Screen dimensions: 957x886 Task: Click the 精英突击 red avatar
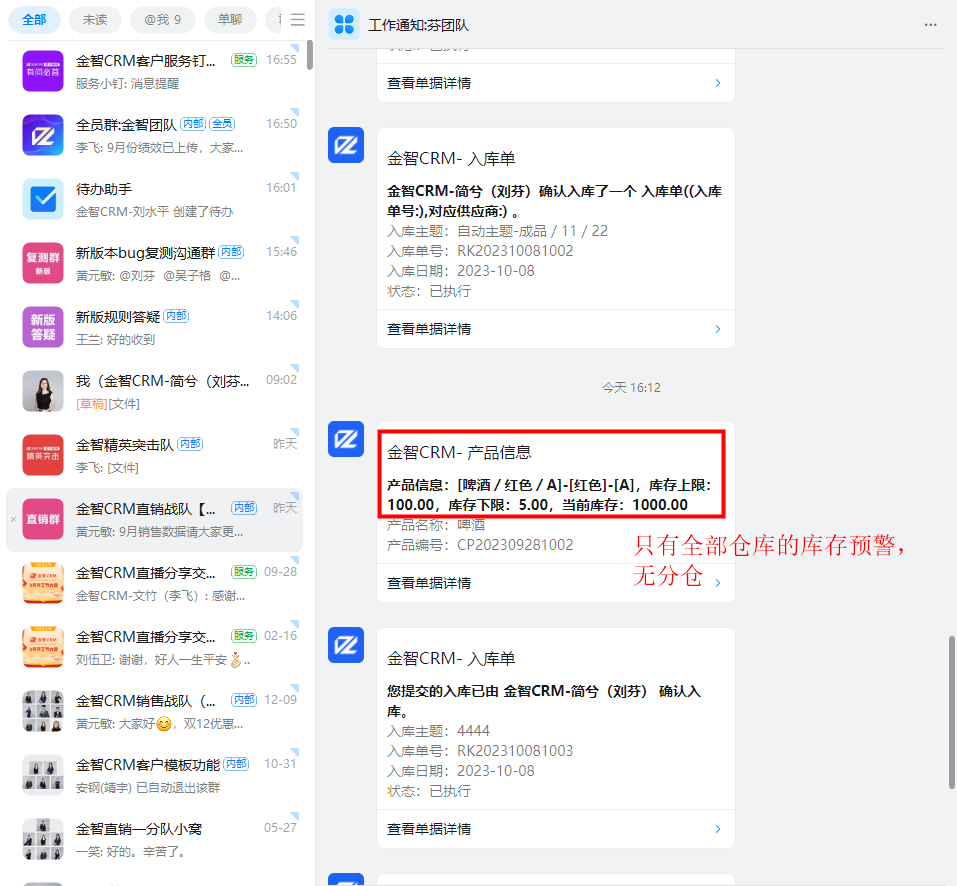[43, 455]
